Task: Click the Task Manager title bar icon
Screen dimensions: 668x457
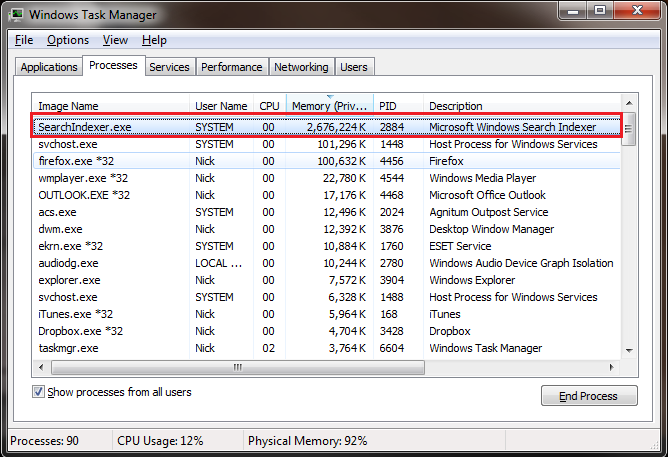Action: (x=18, y=16)
